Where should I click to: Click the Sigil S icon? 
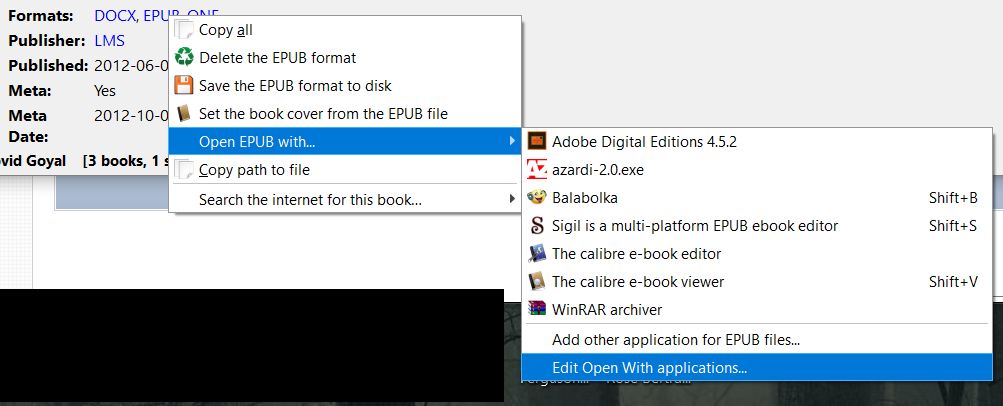tap(537, 226)
